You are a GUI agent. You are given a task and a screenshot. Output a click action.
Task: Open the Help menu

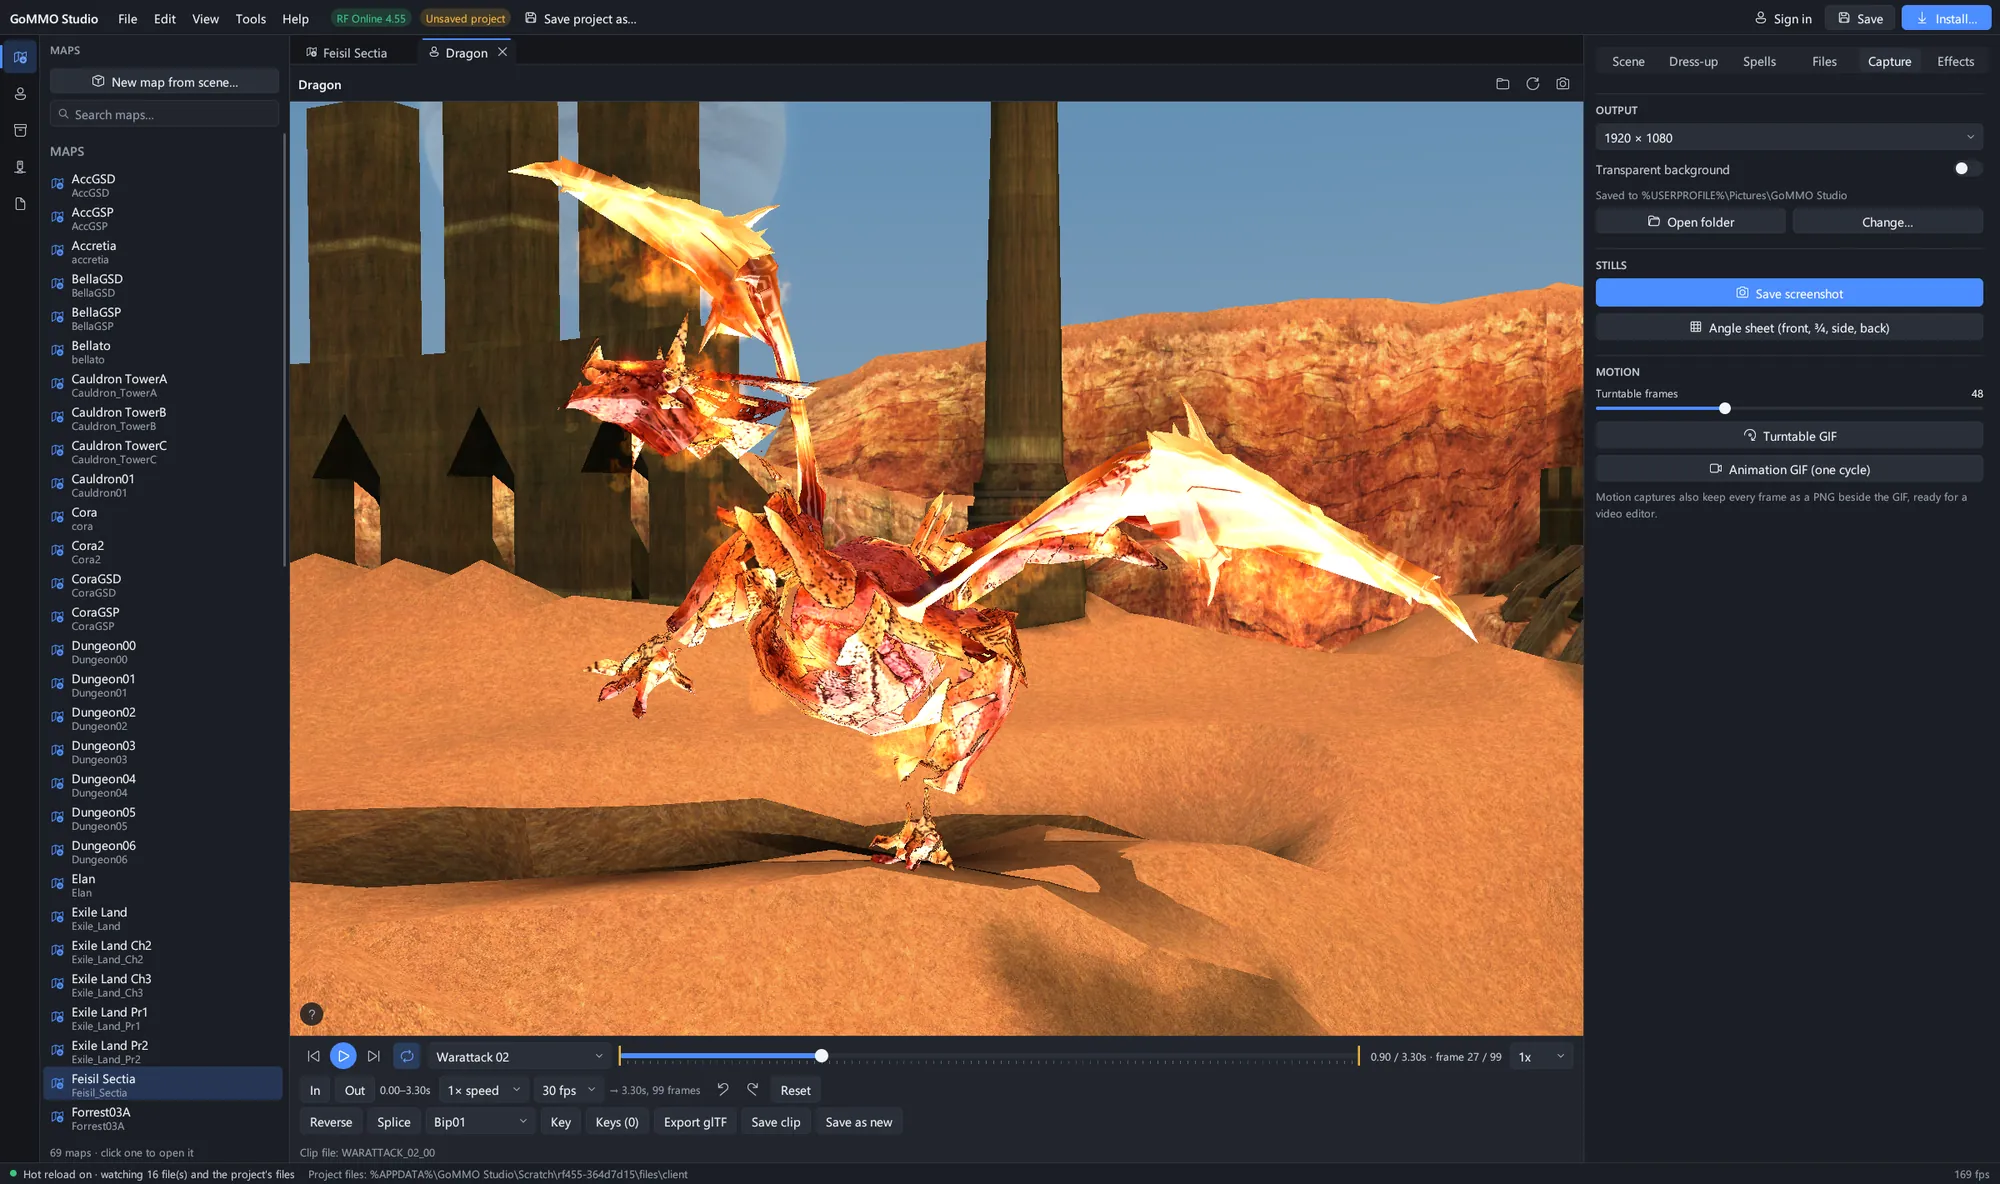pyautogui.click(x=295, y=18)
